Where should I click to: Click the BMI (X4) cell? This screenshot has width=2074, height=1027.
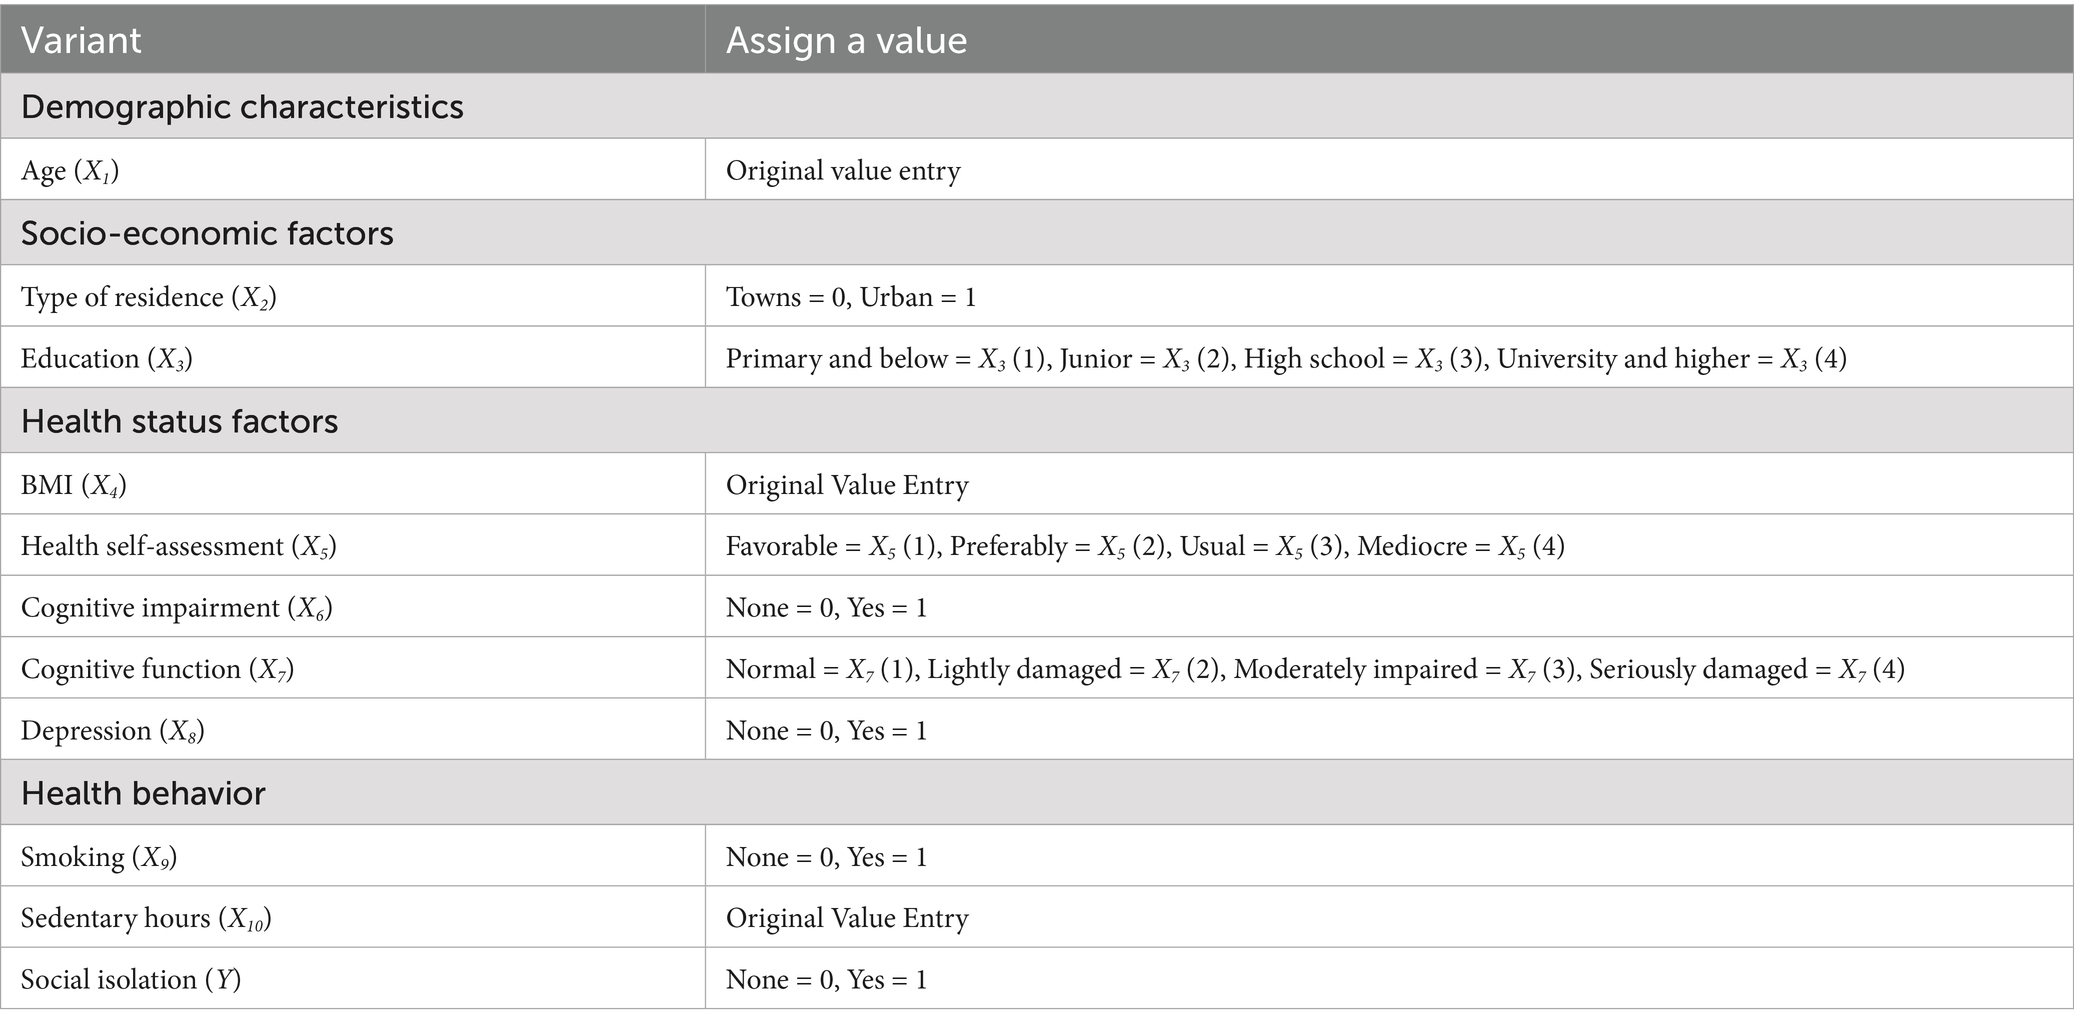coord(353,484)
